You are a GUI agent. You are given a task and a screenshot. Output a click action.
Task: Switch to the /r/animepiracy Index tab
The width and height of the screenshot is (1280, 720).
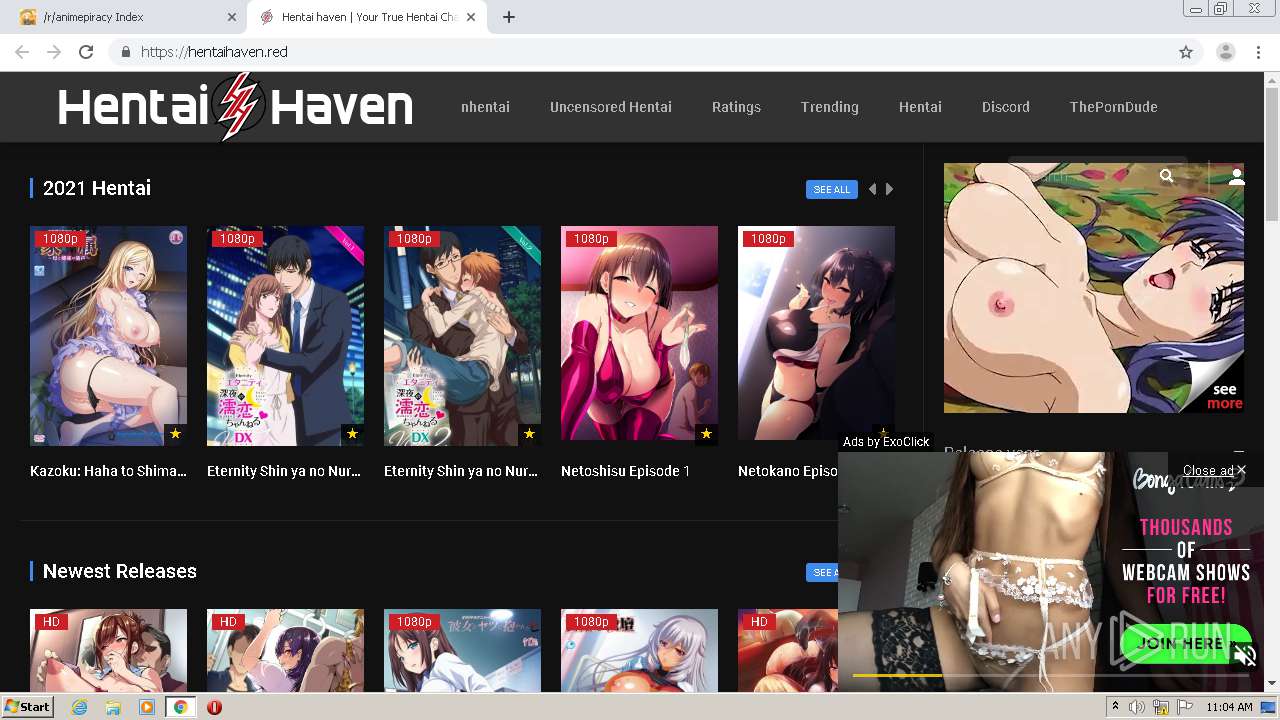pyautogui.click(x=125, y=17)
